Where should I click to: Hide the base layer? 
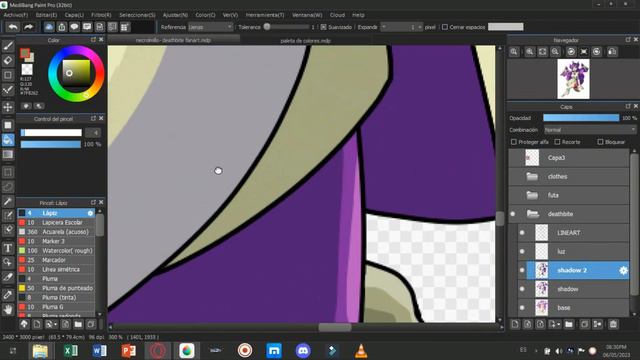(x=522, y=308)
